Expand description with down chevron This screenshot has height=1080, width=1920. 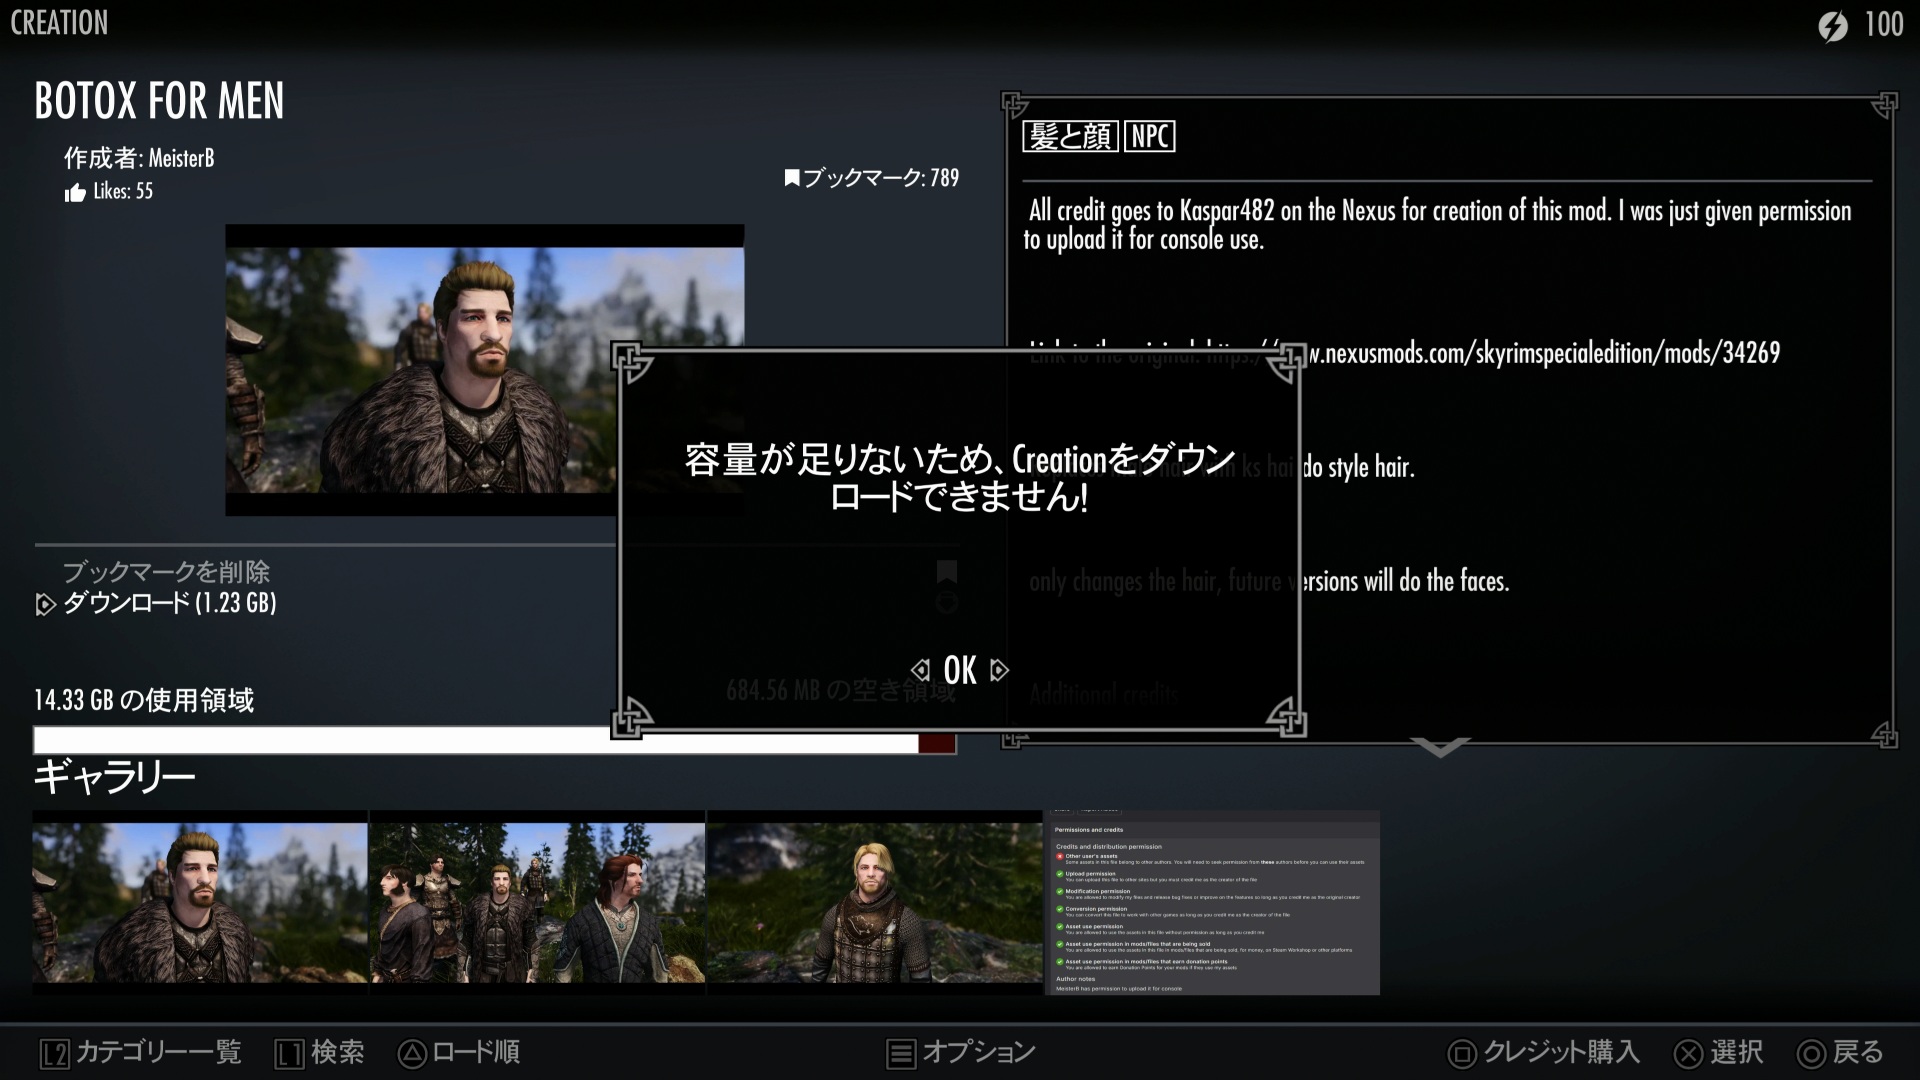tap(1440, 747)
